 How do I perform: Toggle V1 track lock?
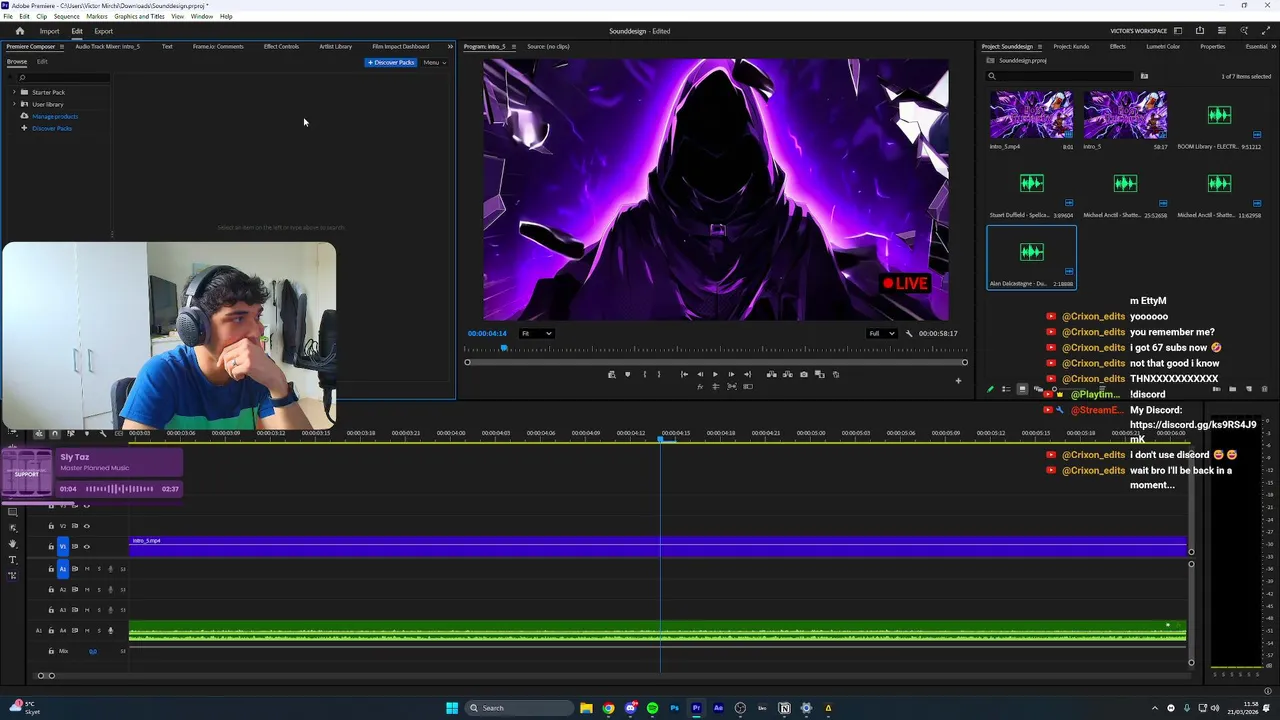coord(51,547)
